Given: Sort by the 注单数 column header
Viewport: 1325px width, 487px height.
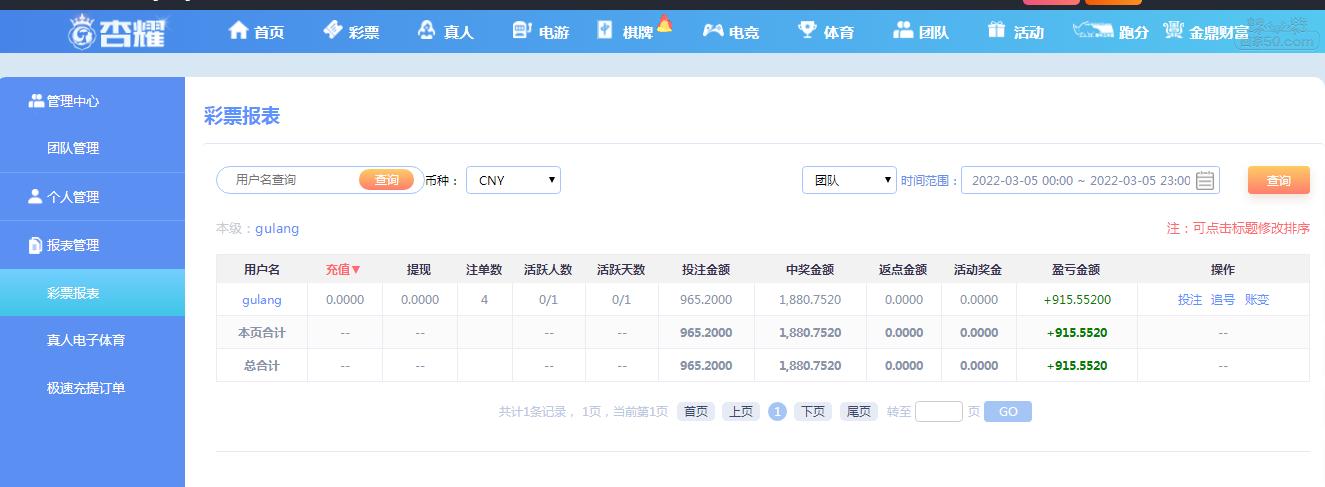Looking at the screenshot, I should pos(484,270).
